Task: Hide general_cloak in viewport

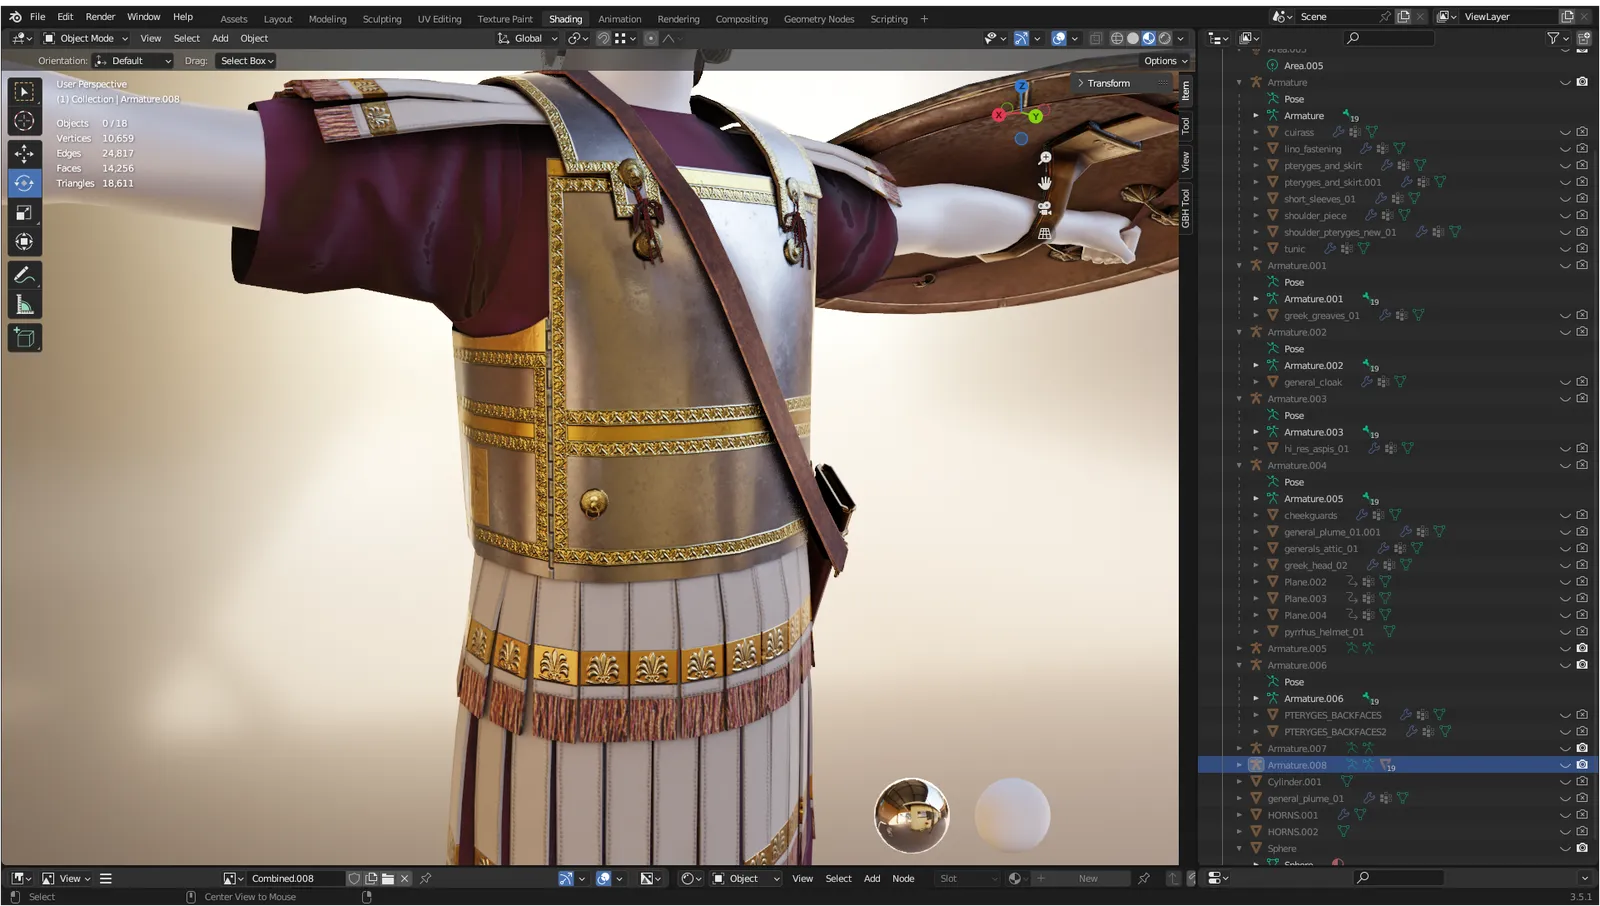Action: tap(1565, 382)
